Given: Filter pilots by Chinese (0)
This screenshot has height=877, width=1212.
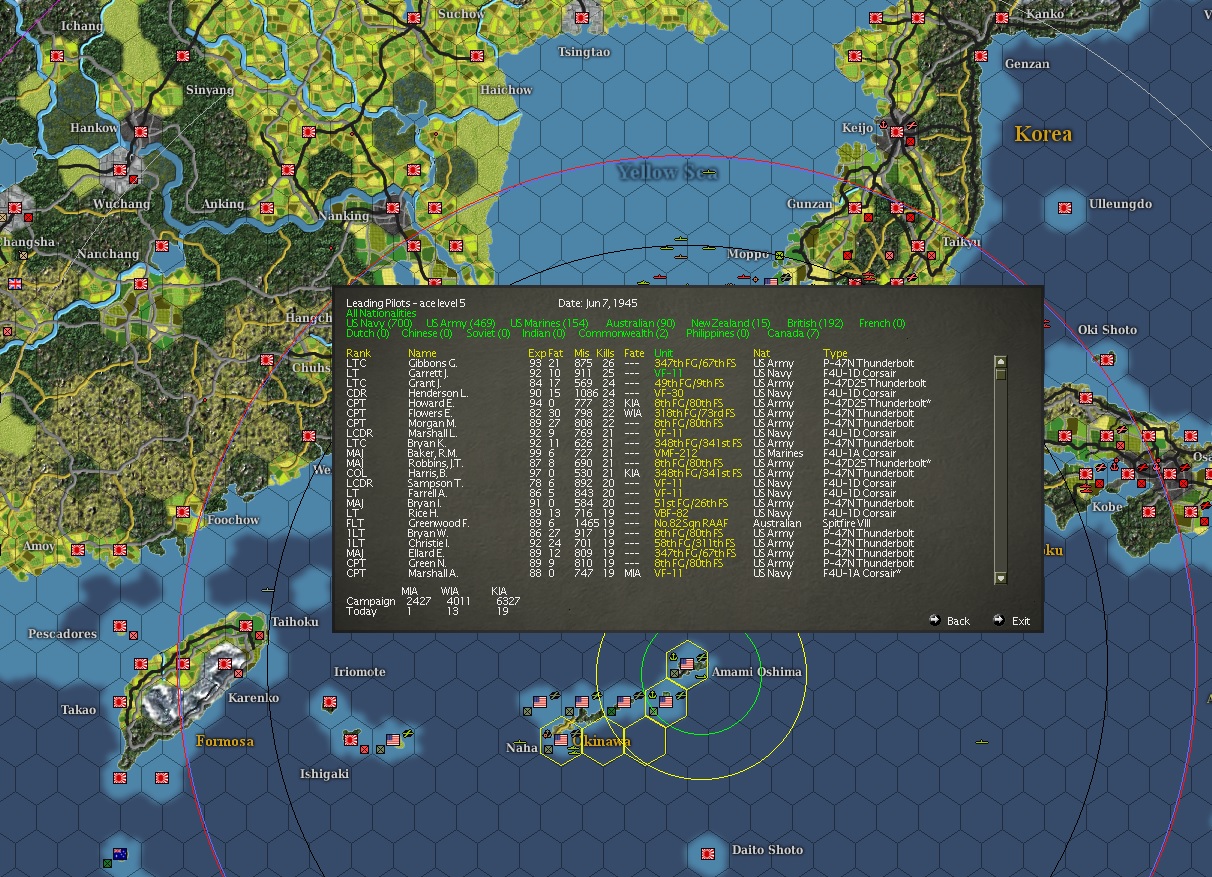Looking at the screenshot, I should (x=428, y=334).
